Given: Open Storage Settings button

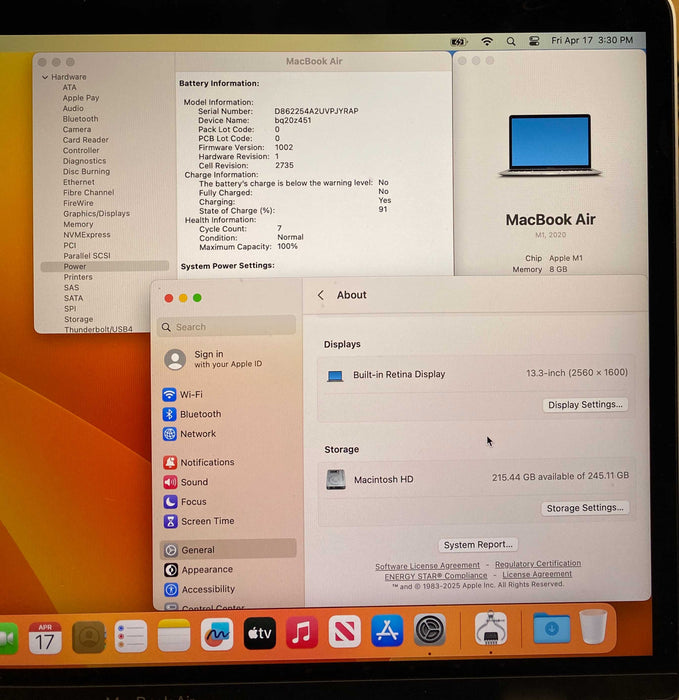Looking at the screenshot, I should point(585,508).
